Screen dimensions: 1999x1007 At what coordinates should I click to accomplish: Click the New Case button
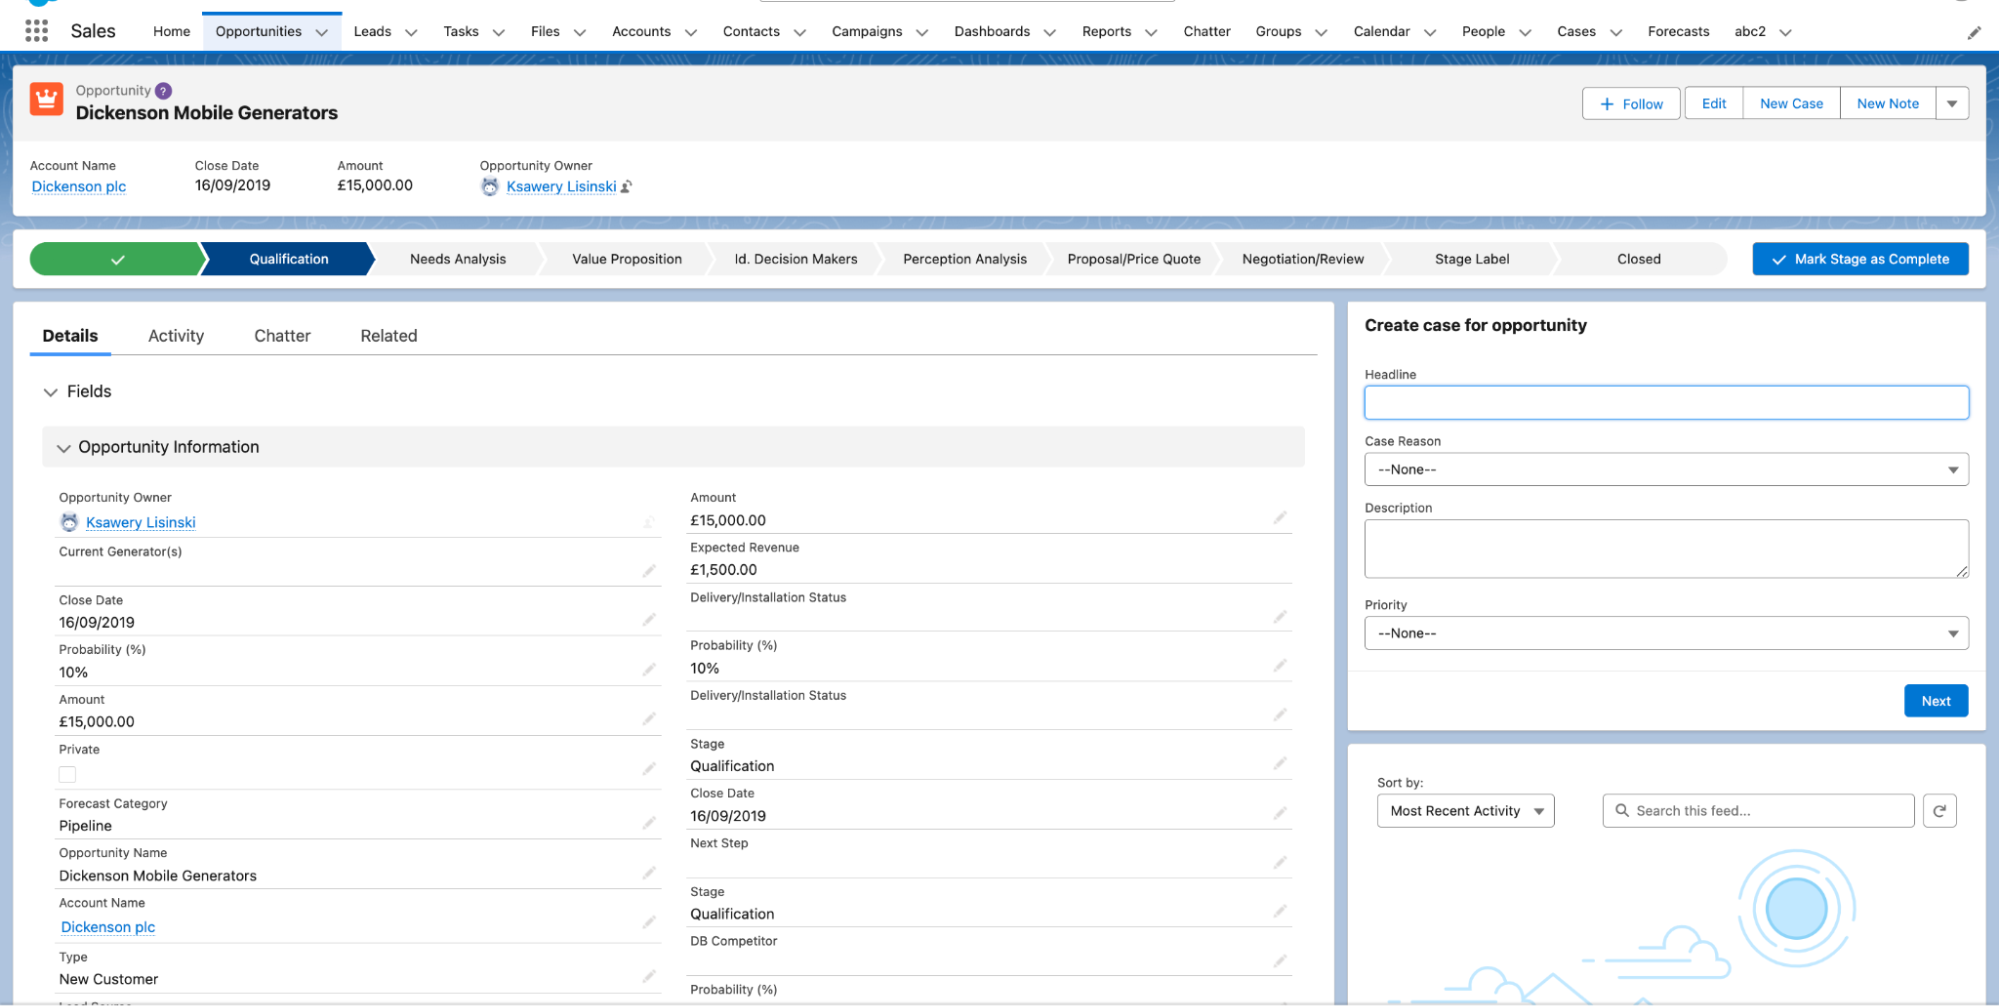(1791, 104)
